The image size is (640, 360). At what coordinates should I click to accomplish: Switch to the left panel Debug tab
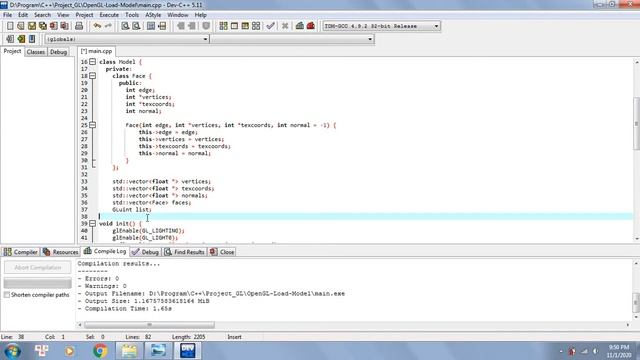point(58,52)
